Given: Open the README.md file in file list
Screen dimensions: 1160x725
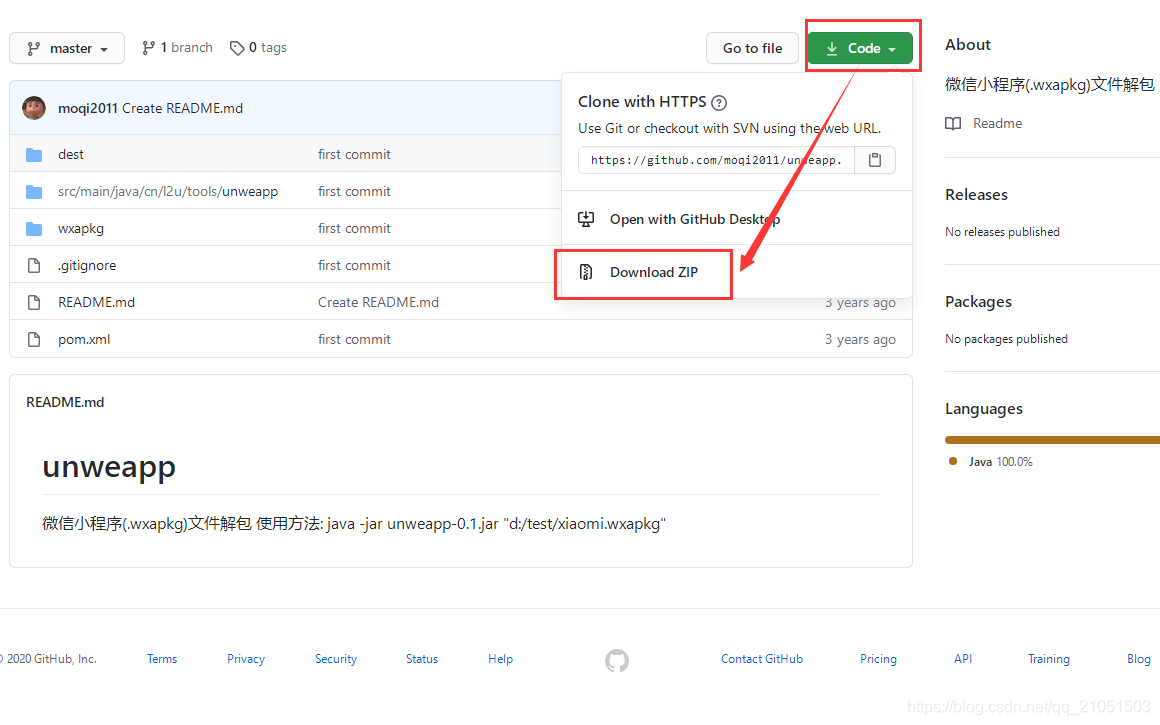Looking at the screenshot, I should 96,302.
